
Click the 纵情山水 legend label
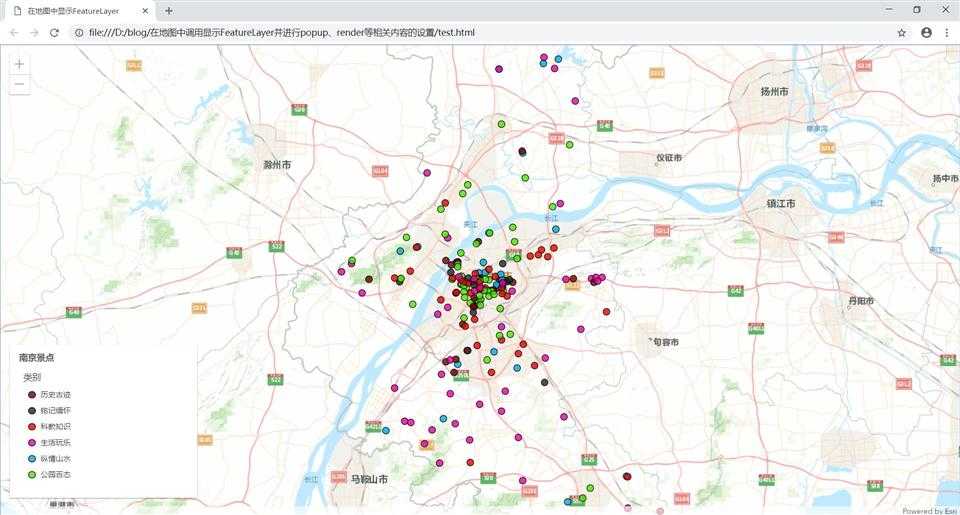tap(56, 459)
